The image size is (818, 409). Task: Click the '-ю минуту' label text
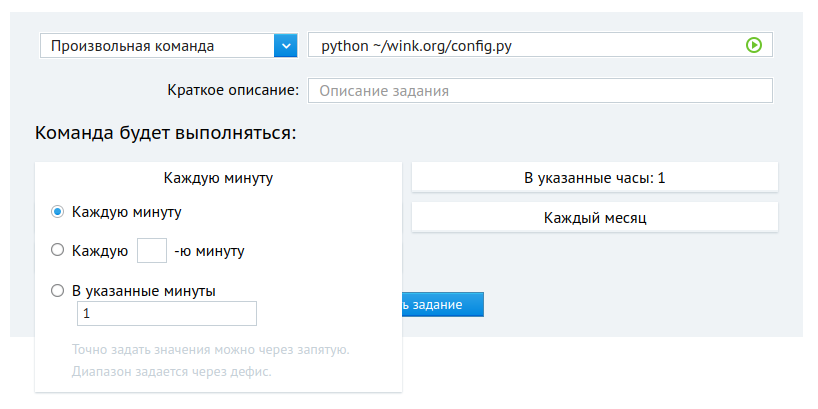[208, 251]
